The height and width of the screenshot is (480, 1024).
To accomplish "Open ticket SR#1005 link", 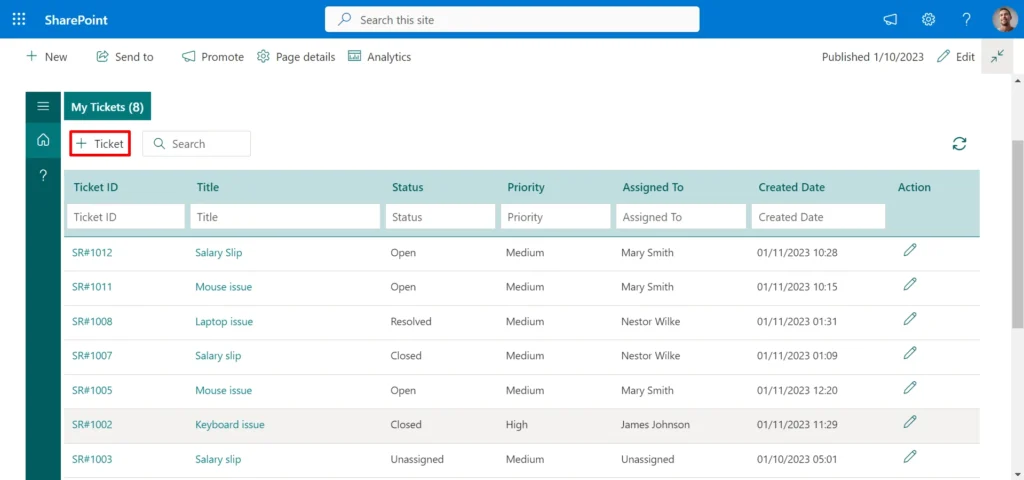I will (x=92, y=391).
